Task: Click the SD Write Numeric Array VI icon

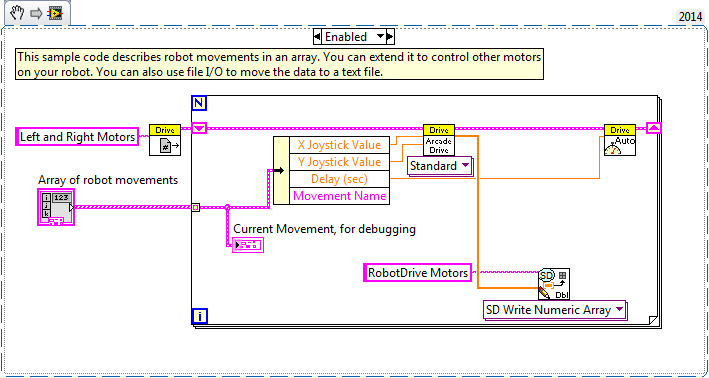Action: tap(554, 284)
